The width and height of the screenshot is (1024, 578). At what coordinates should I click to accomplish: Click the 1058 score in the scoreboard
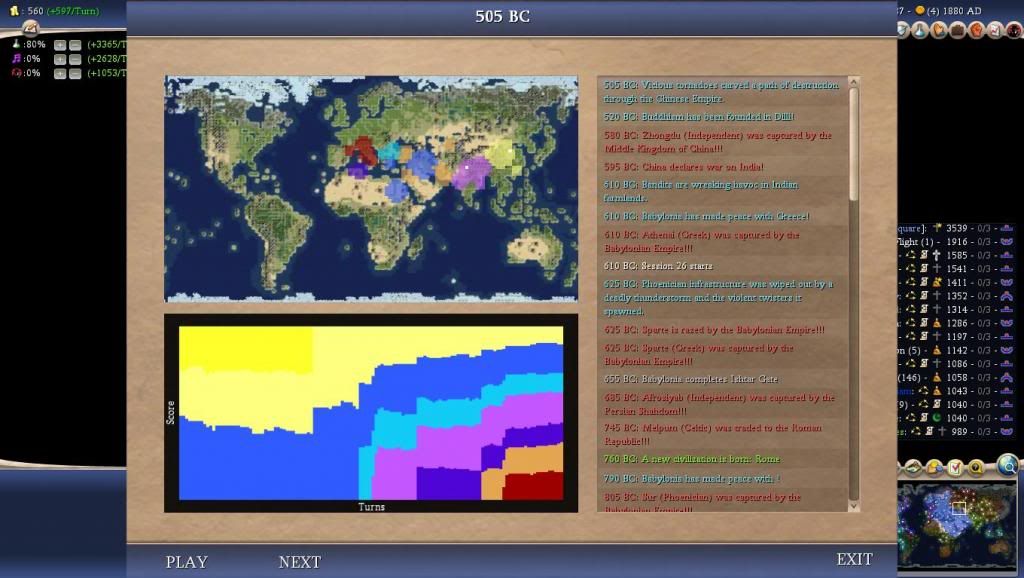click(957, 377)
